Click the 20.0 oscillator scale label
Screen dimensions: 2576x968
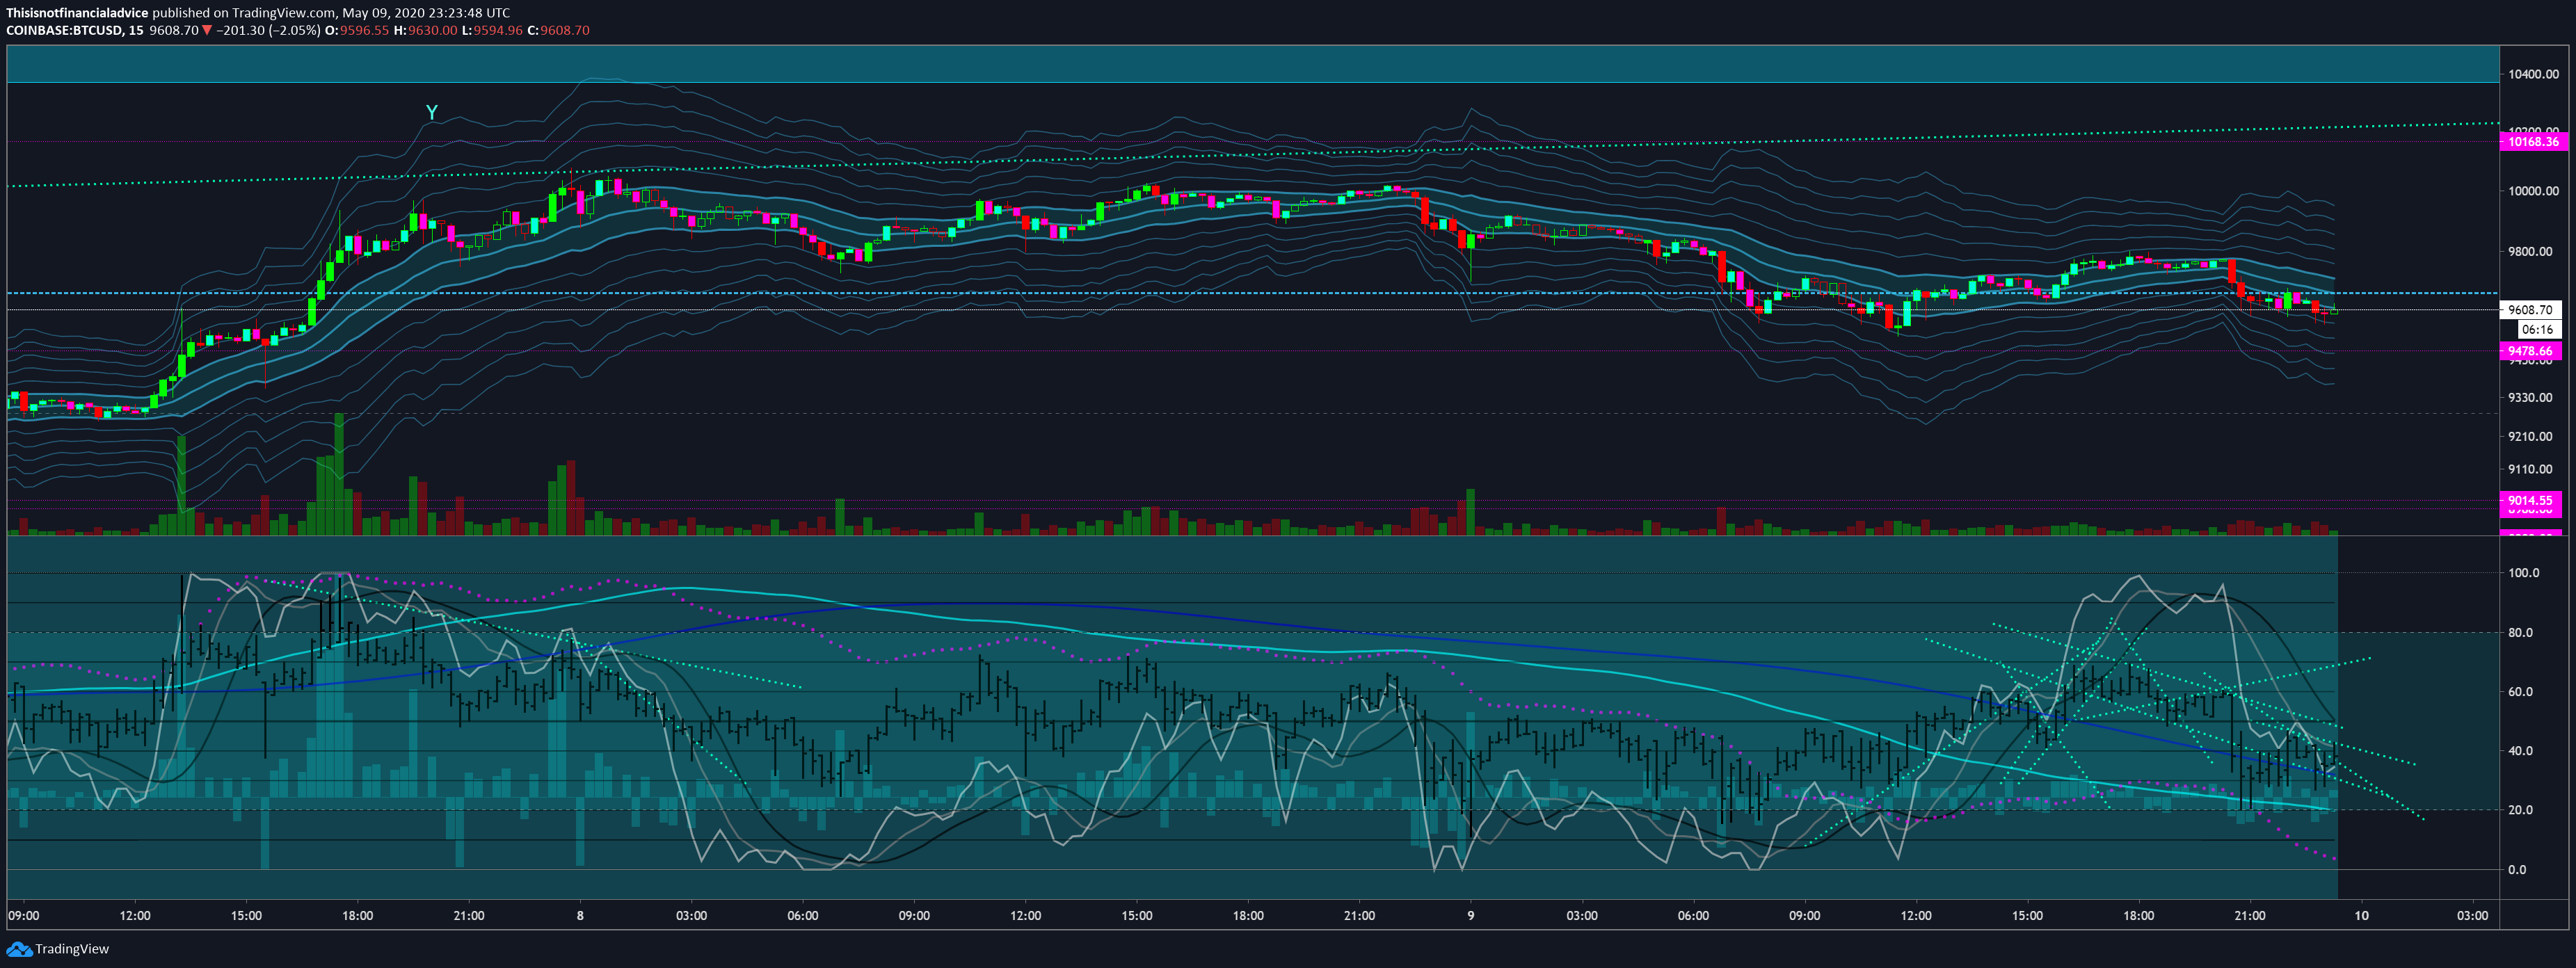[x=2520, y=810]
